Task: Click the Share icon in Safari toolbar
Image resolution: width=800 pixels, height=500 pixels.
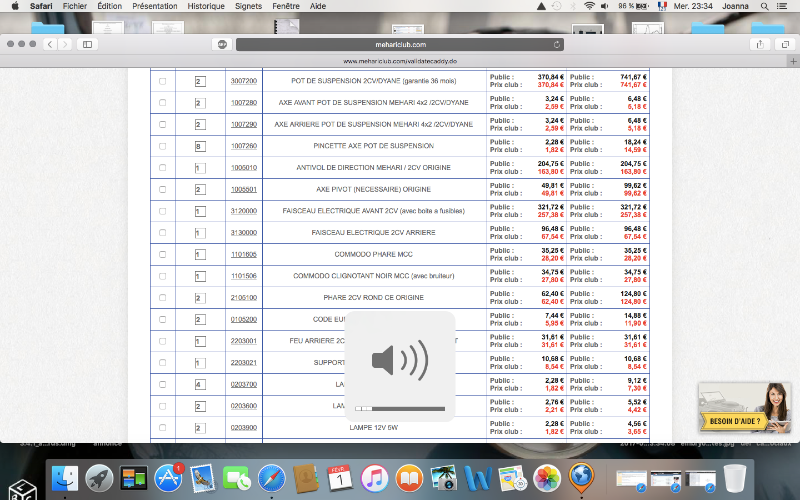Action: pyautogui.click(x=757, y=44)
